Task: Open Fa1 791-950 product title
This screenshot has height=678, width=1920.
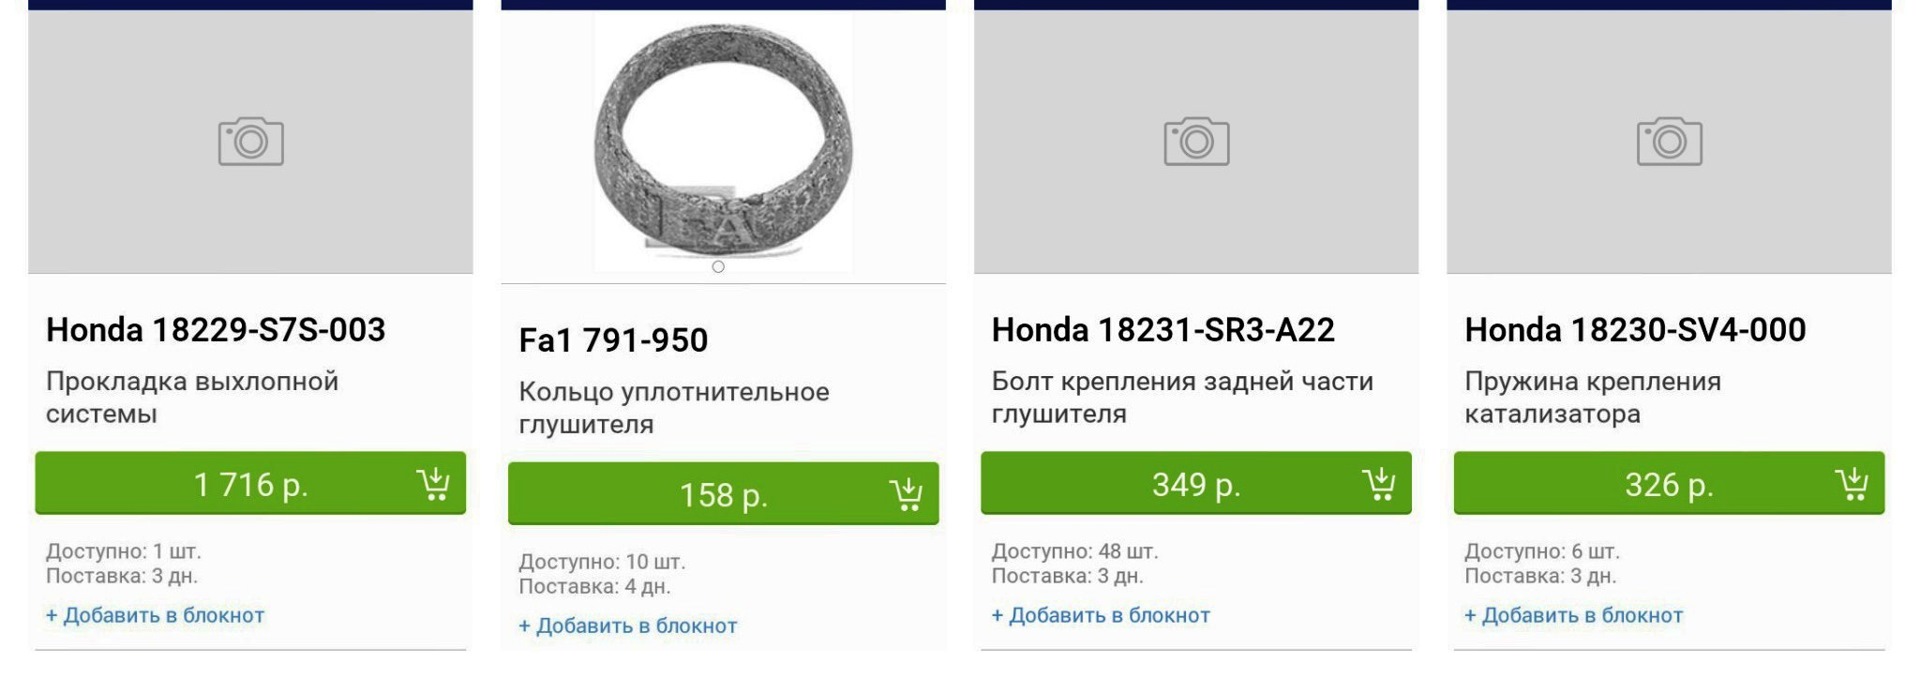Action: [613, 340]
